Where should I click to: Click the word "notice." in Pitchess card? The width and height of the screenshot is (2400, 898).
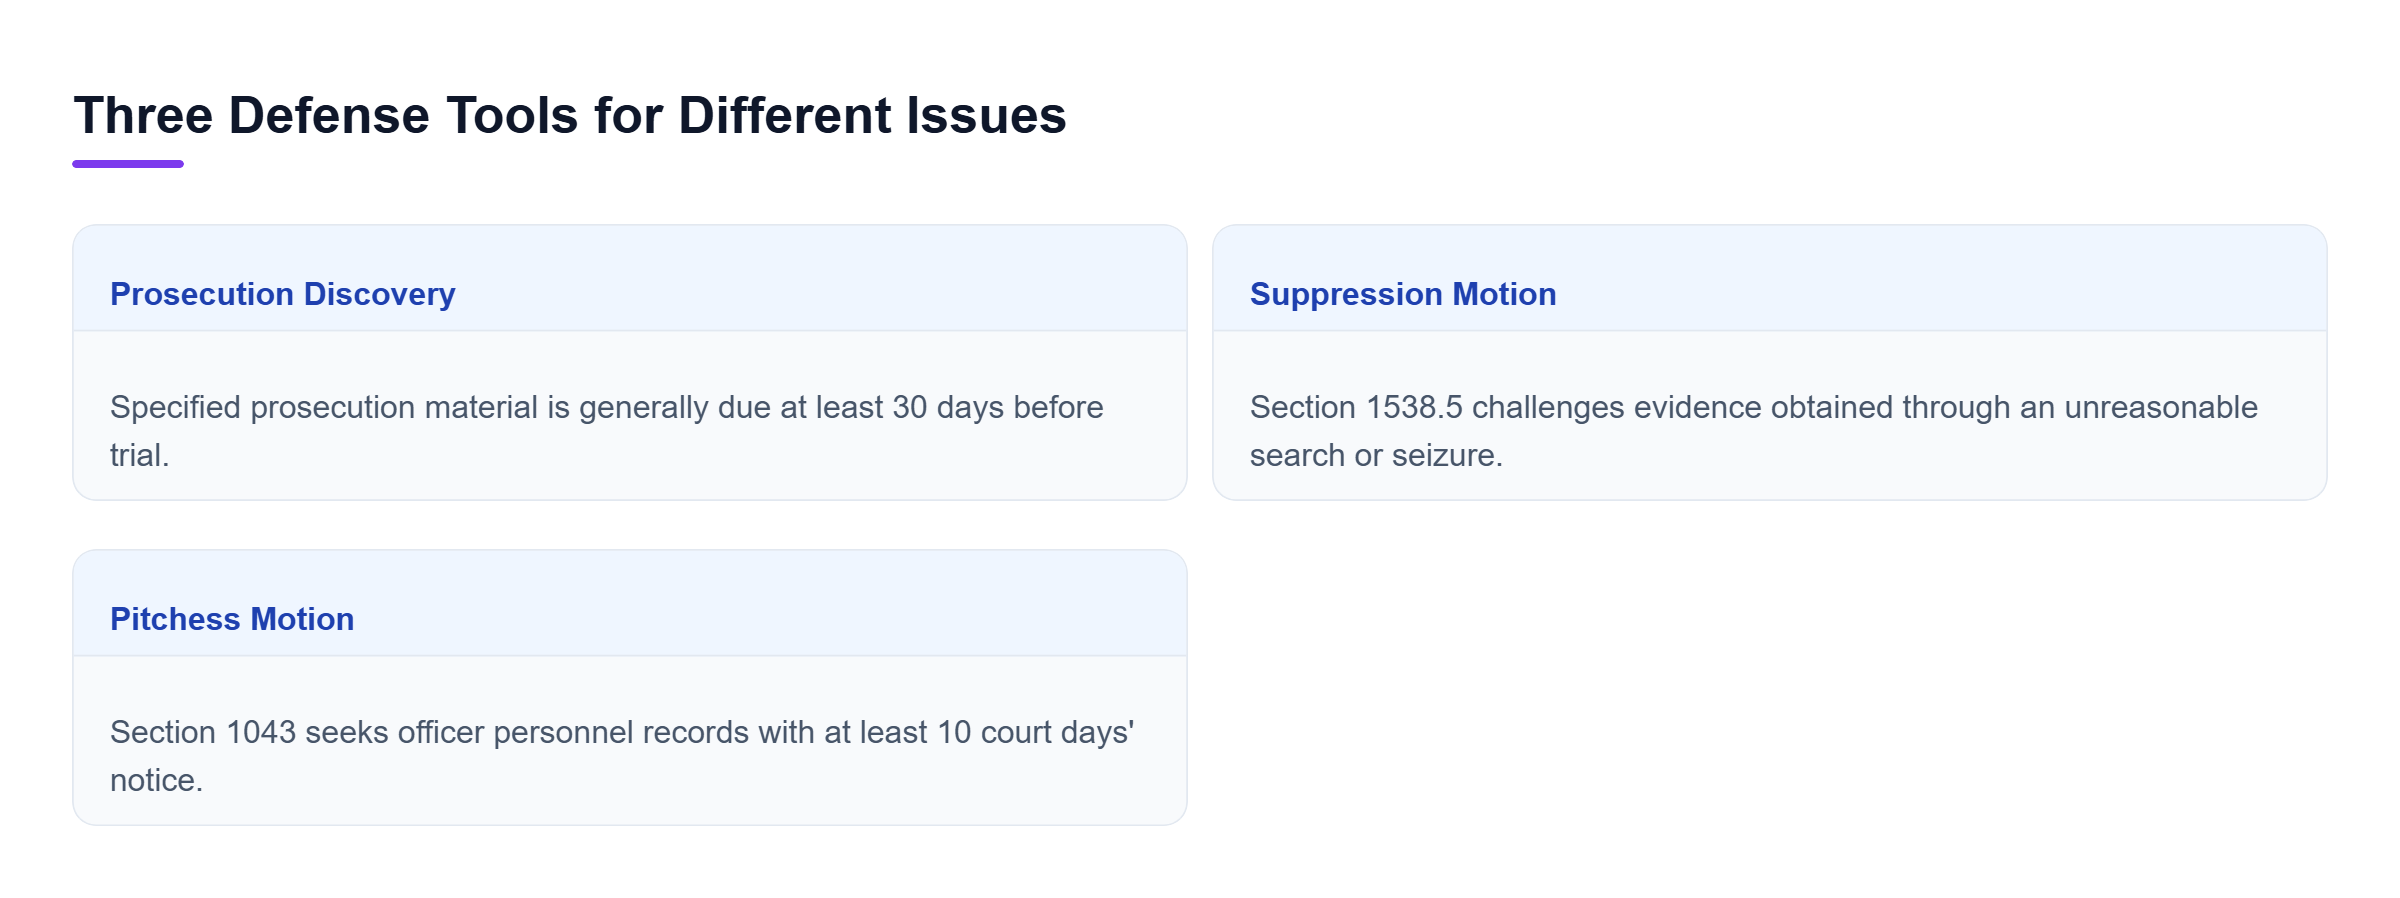pyautogui.click(x=157, y=780)
